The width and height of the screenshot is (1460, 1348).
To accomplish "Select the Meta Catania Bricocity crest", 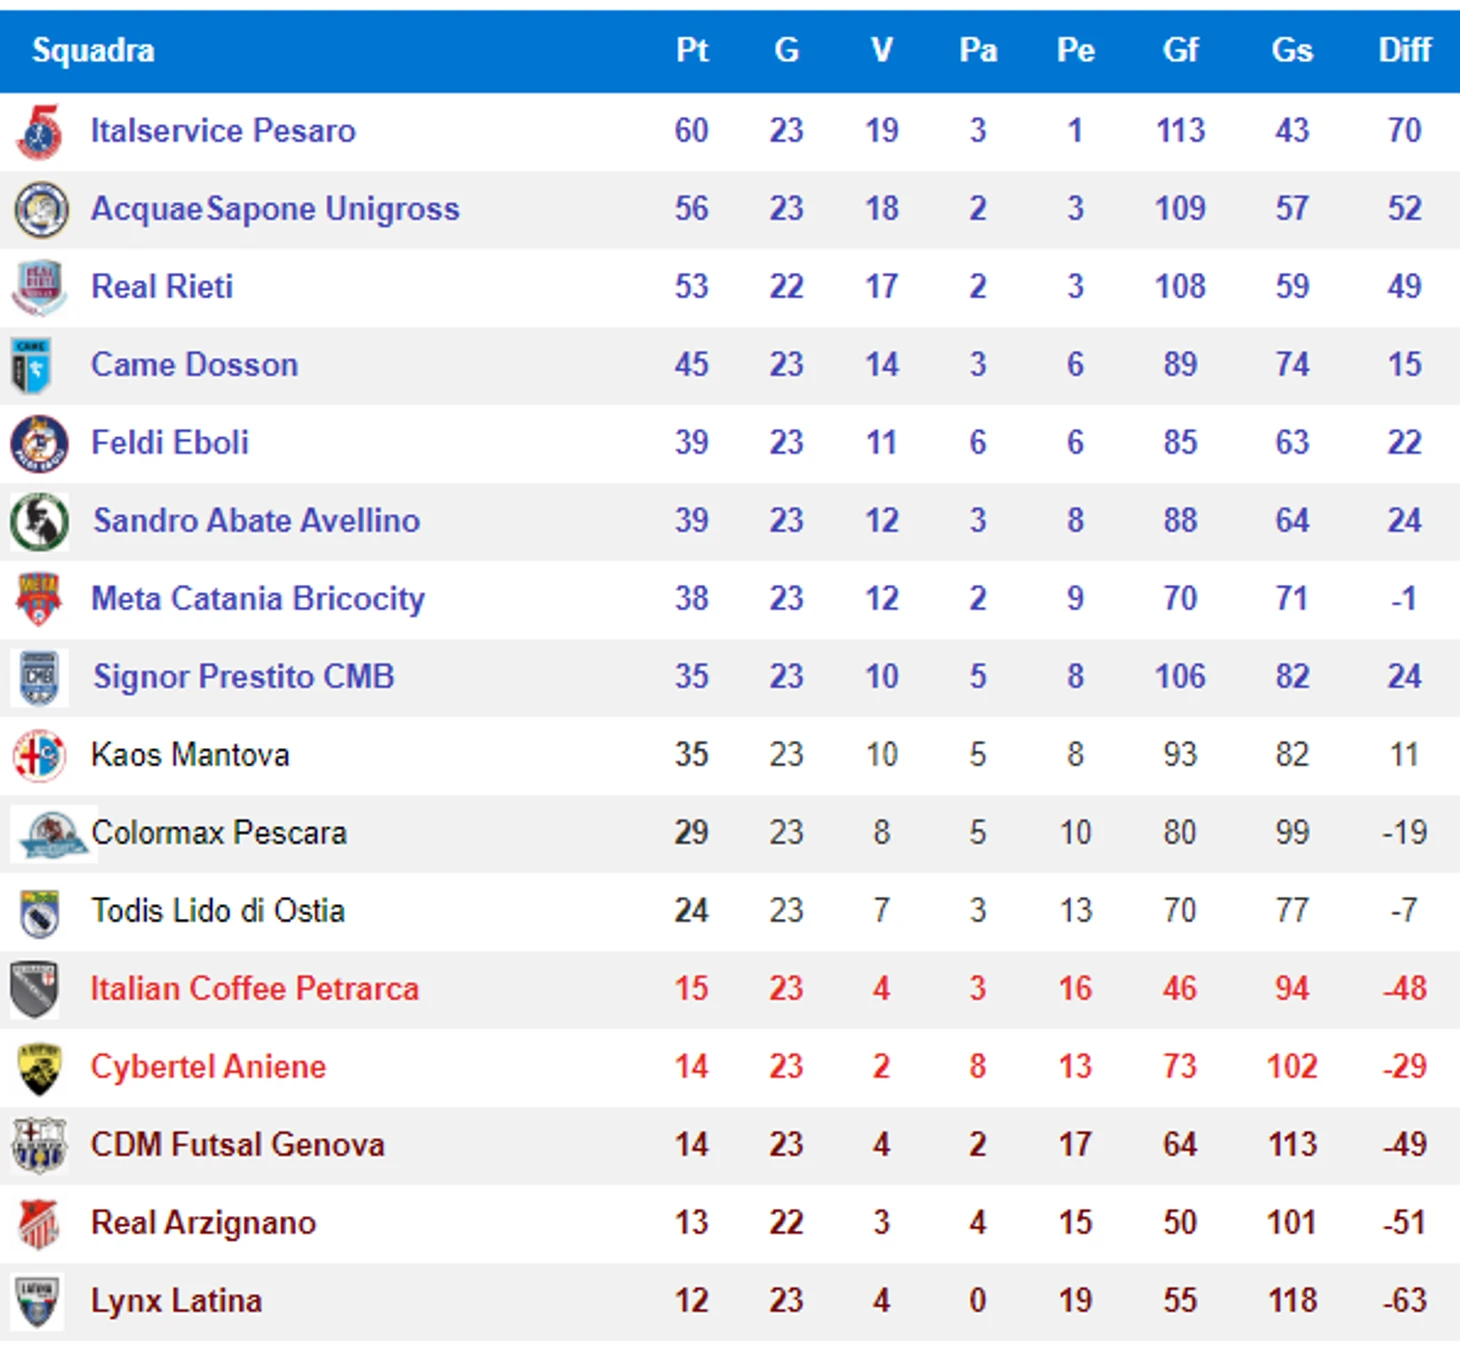I will click(x=39, y=599).
